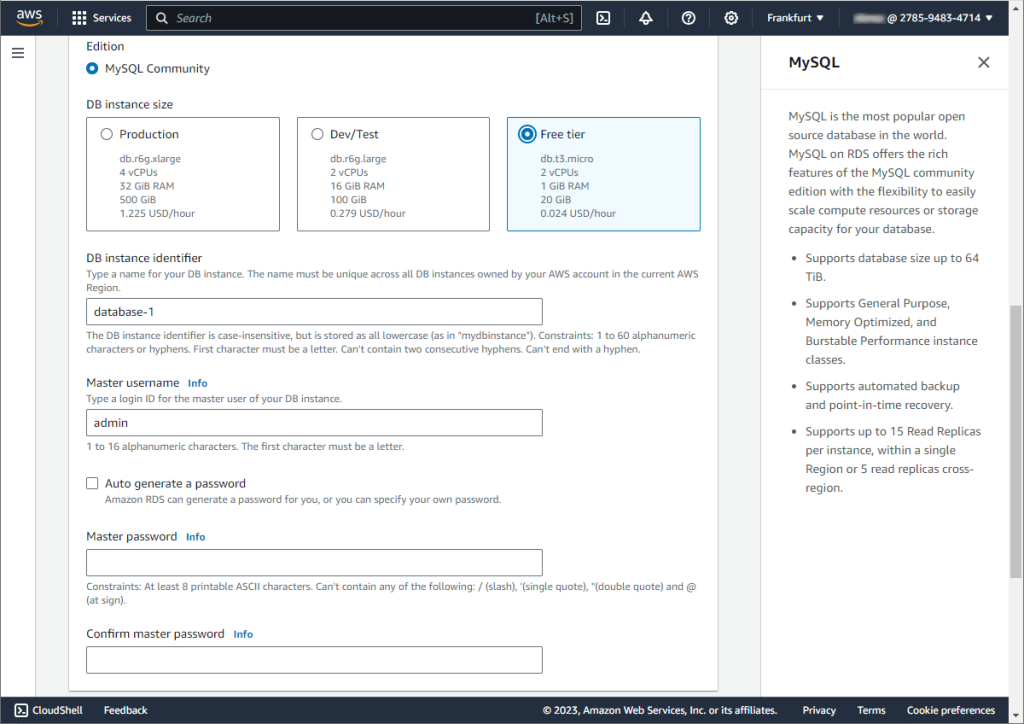Enable Auto generate a password checkbox

click(x=92, y=483)
